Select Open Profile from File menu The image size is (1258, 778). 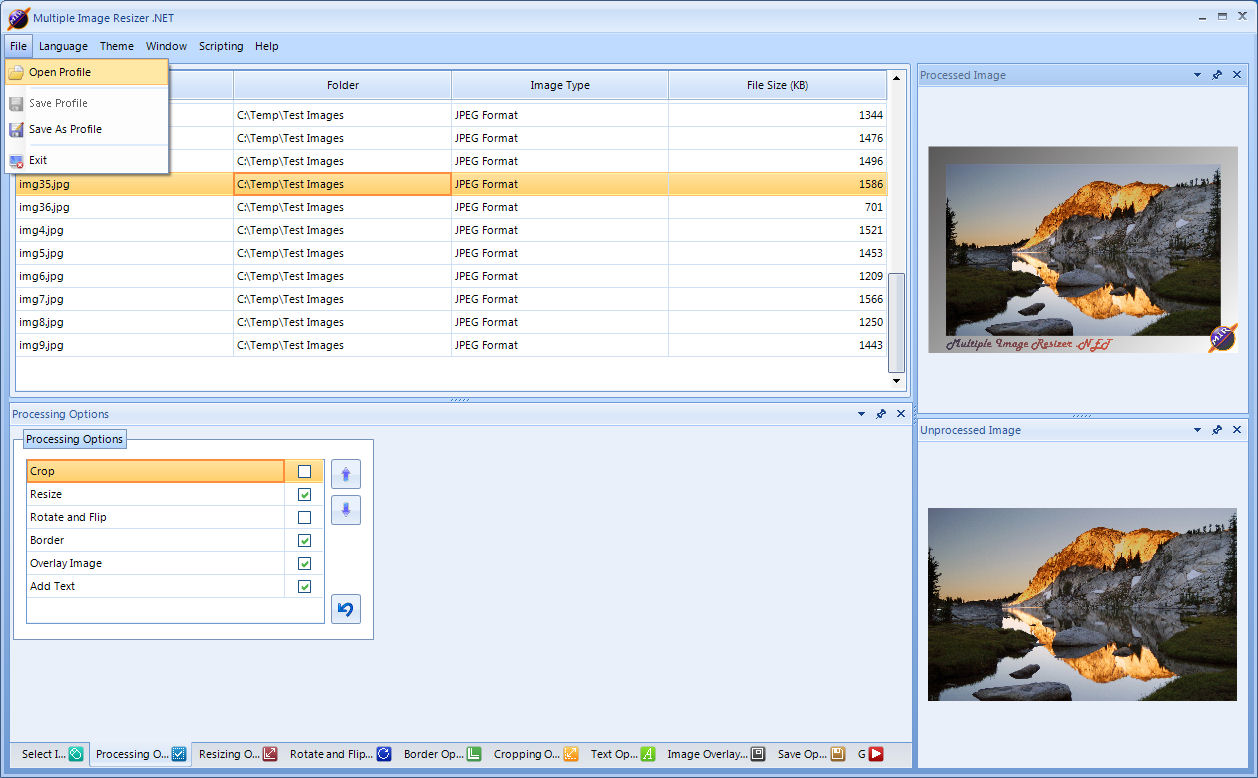(x=60, y=72)
